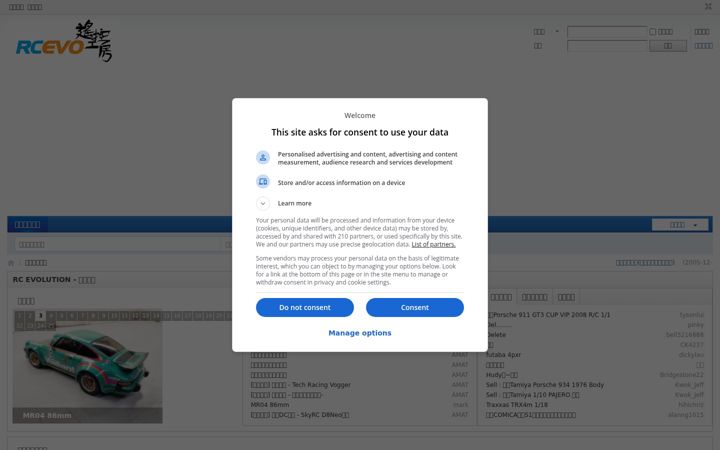Click username mark beside MR04 86mm
The width and height of the screenshot is (720, 450).
tap(461, 405)
